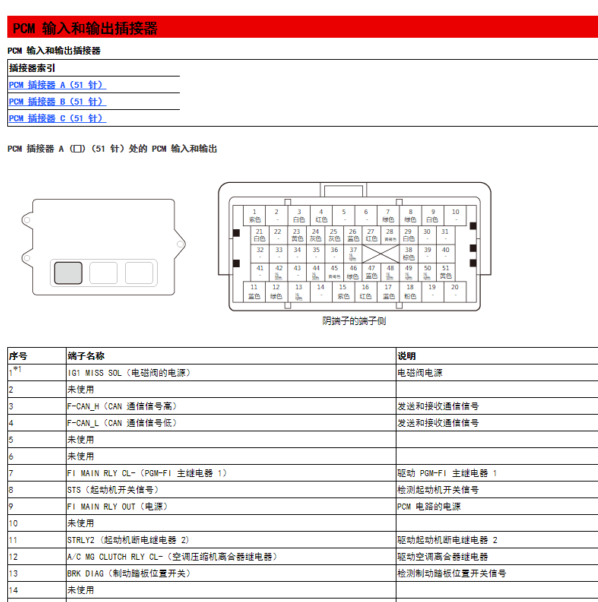Screen dimensions: 598x602
Task: Select the 插接器索引 index heading
Action: [x=32, y=68]
